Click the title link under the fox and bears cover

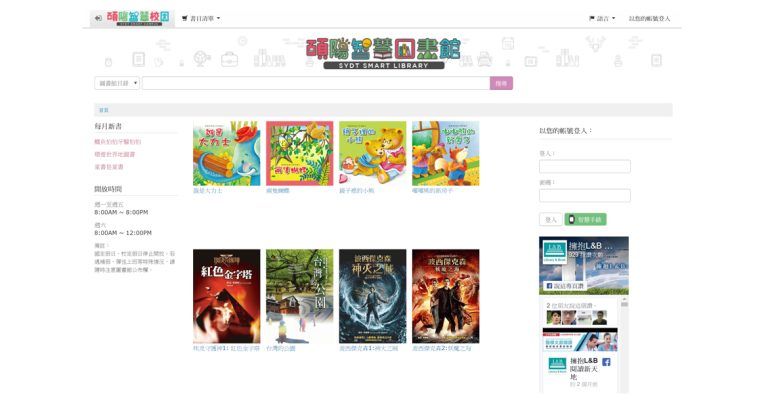click(432, 191)
